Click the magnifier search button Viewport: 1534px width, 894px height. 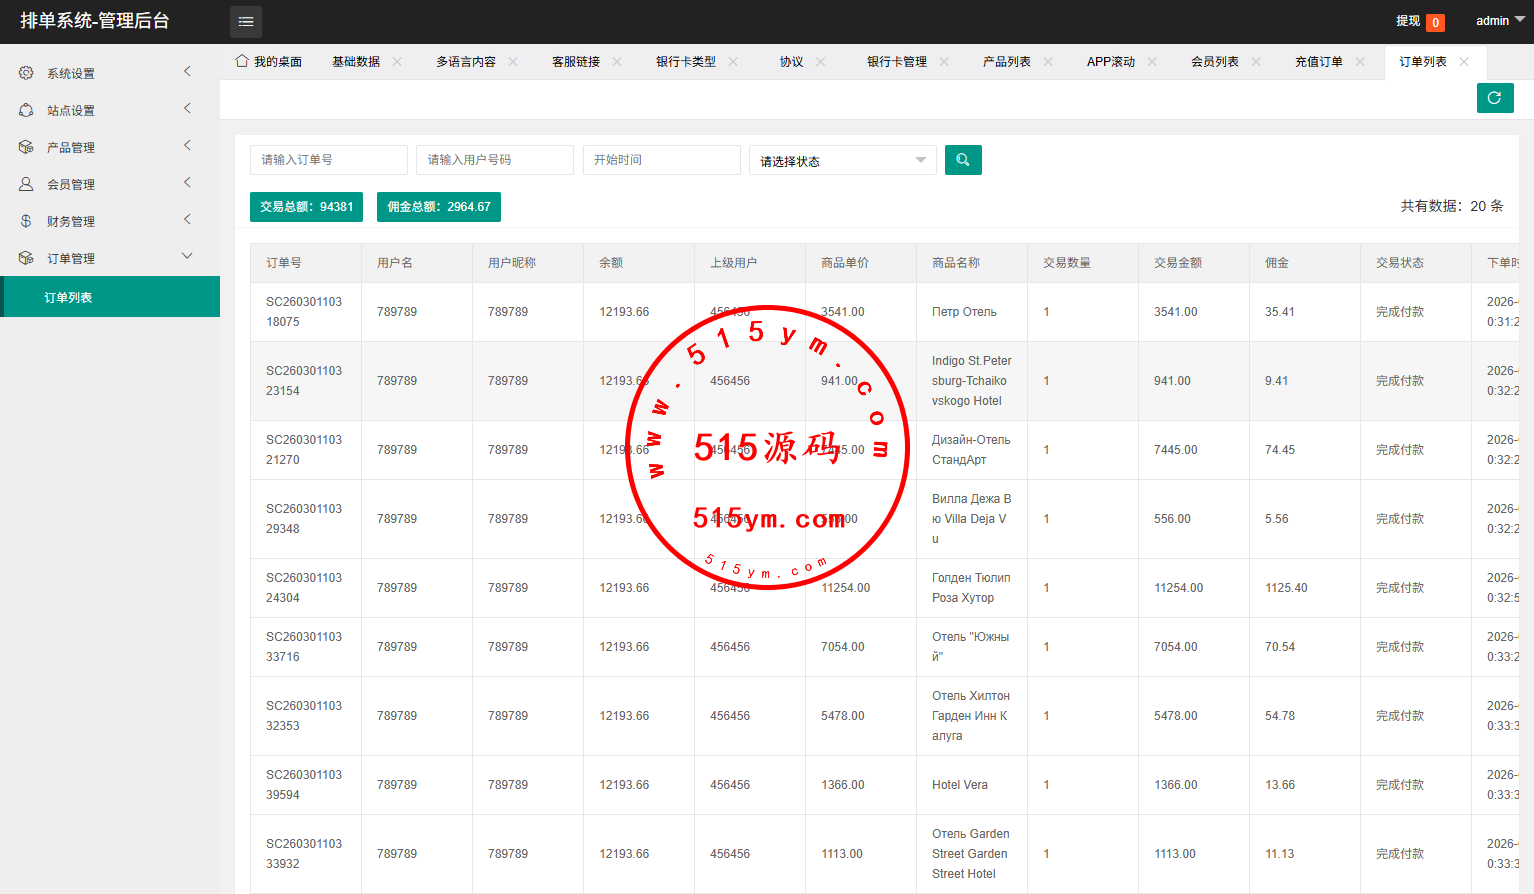click(962, 160)
